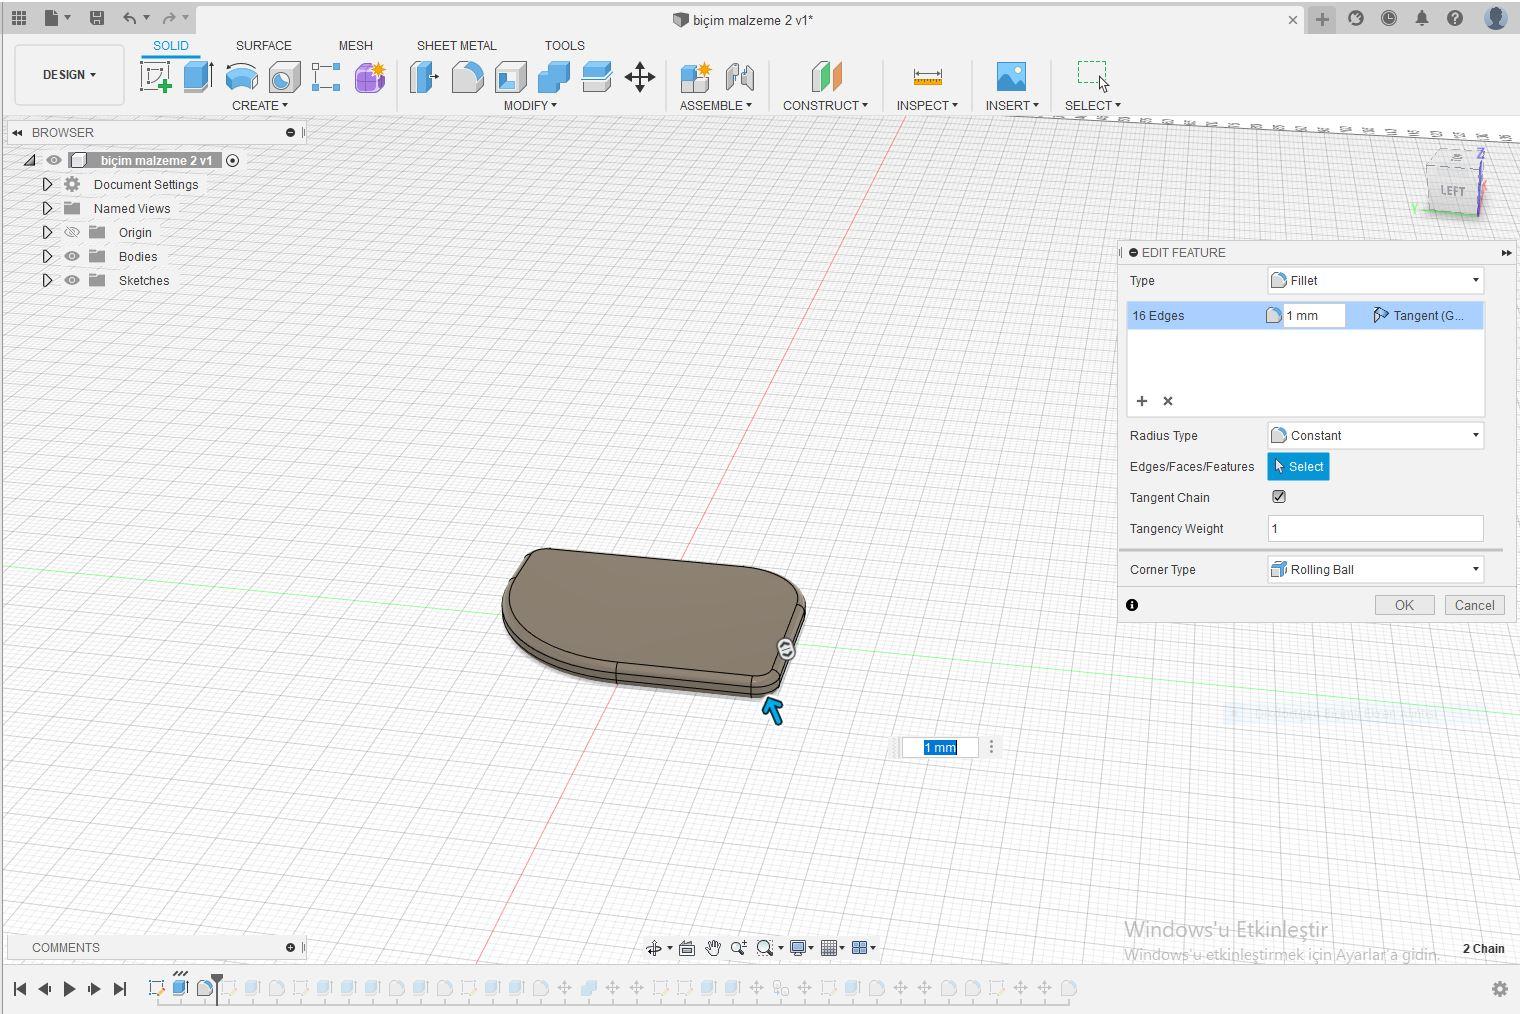
Task: Open the data panel grid icon
Action: click(x=19, y=18)
